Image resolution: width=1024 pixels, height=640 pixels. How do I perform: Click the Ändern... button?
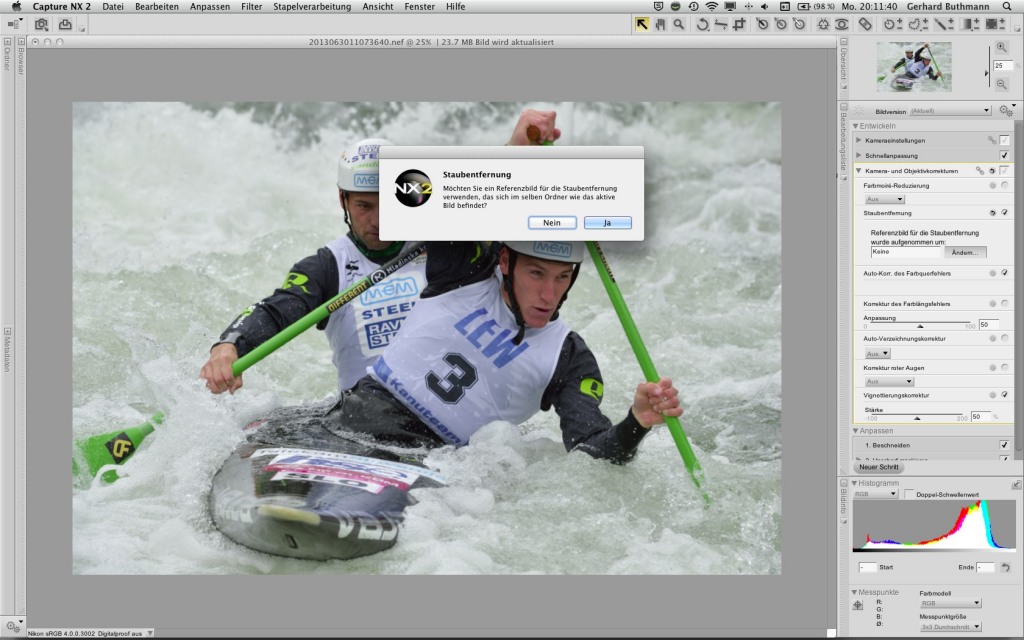(965, 252)
